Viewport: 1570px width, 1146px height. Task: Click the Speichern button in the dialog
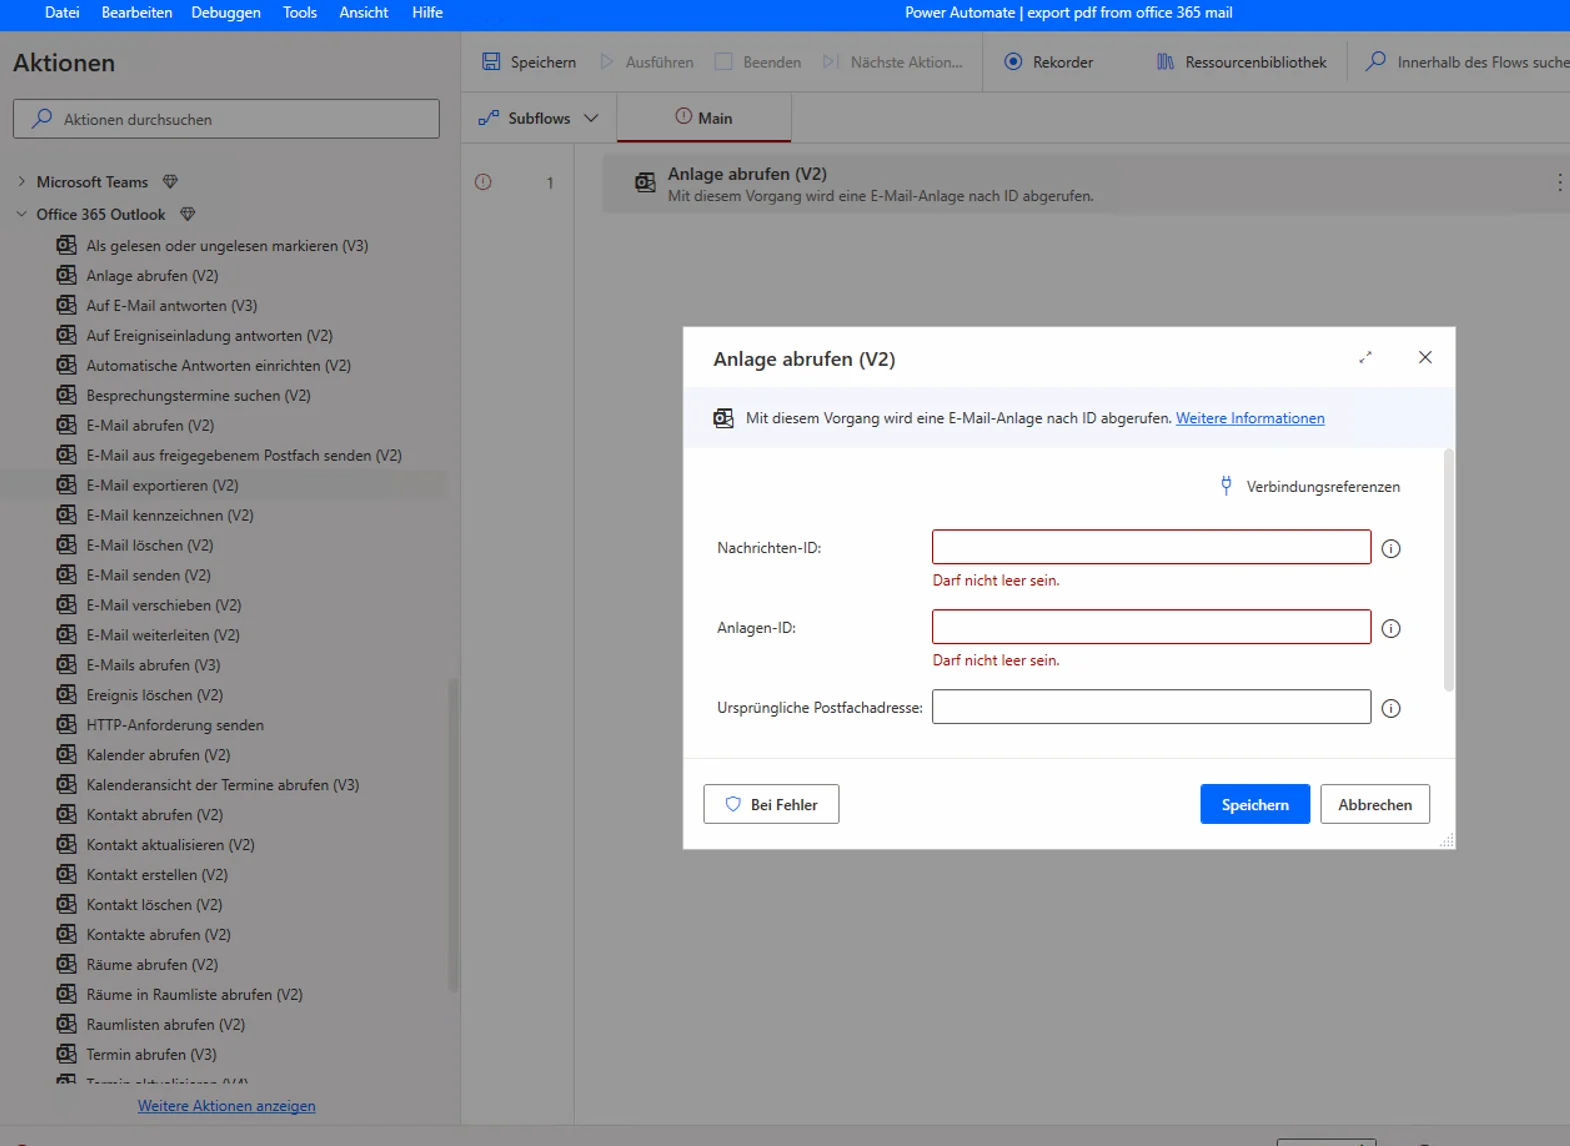pyautogui.click(x=1255, y=804)
